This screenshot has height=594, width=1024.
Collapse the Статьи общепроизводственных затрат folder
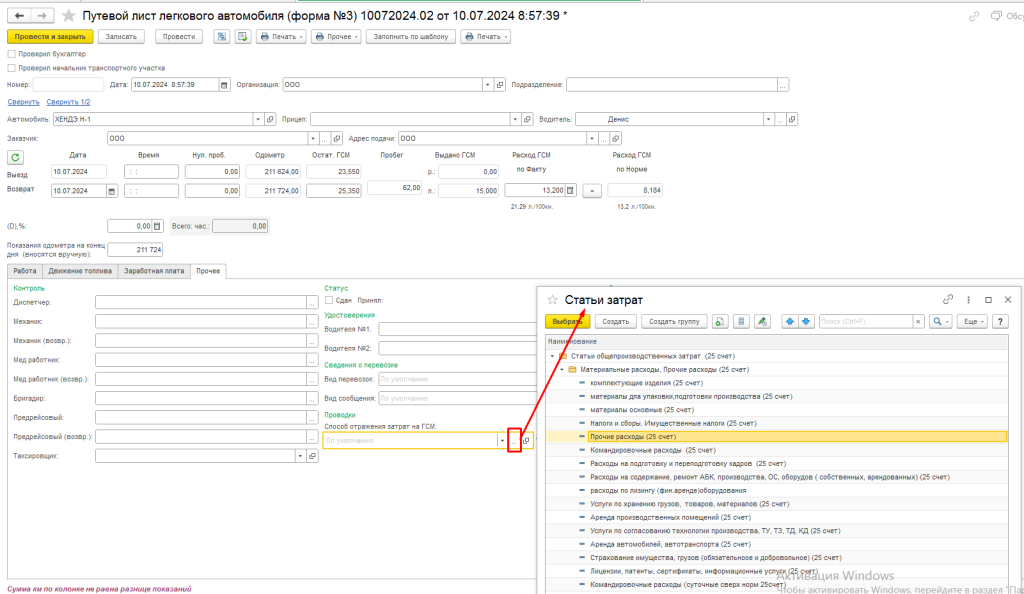pos(552,356)
